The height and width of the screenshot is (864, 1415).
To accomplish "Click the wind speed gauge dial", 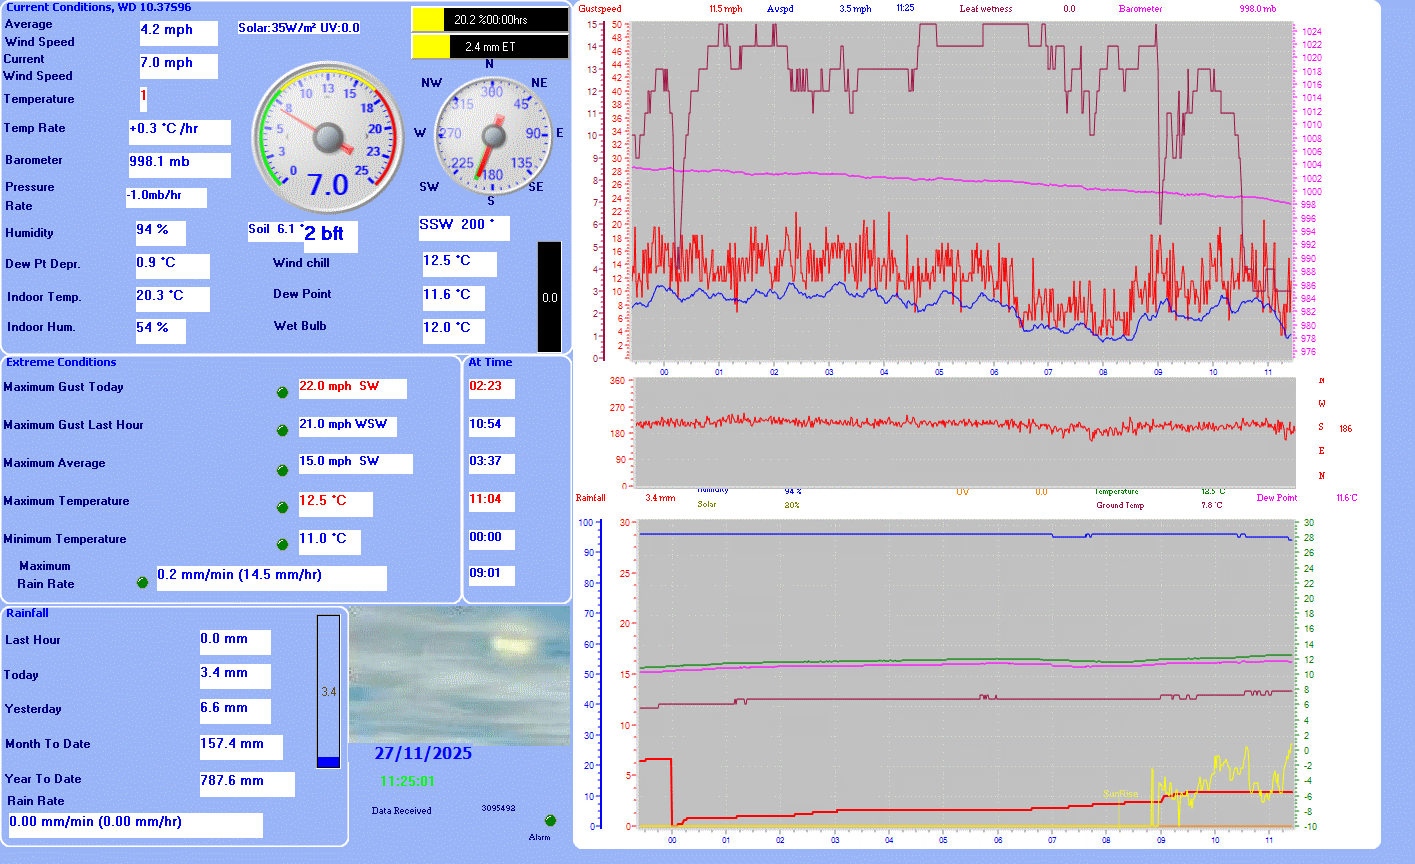I will [x=328, y=136].
